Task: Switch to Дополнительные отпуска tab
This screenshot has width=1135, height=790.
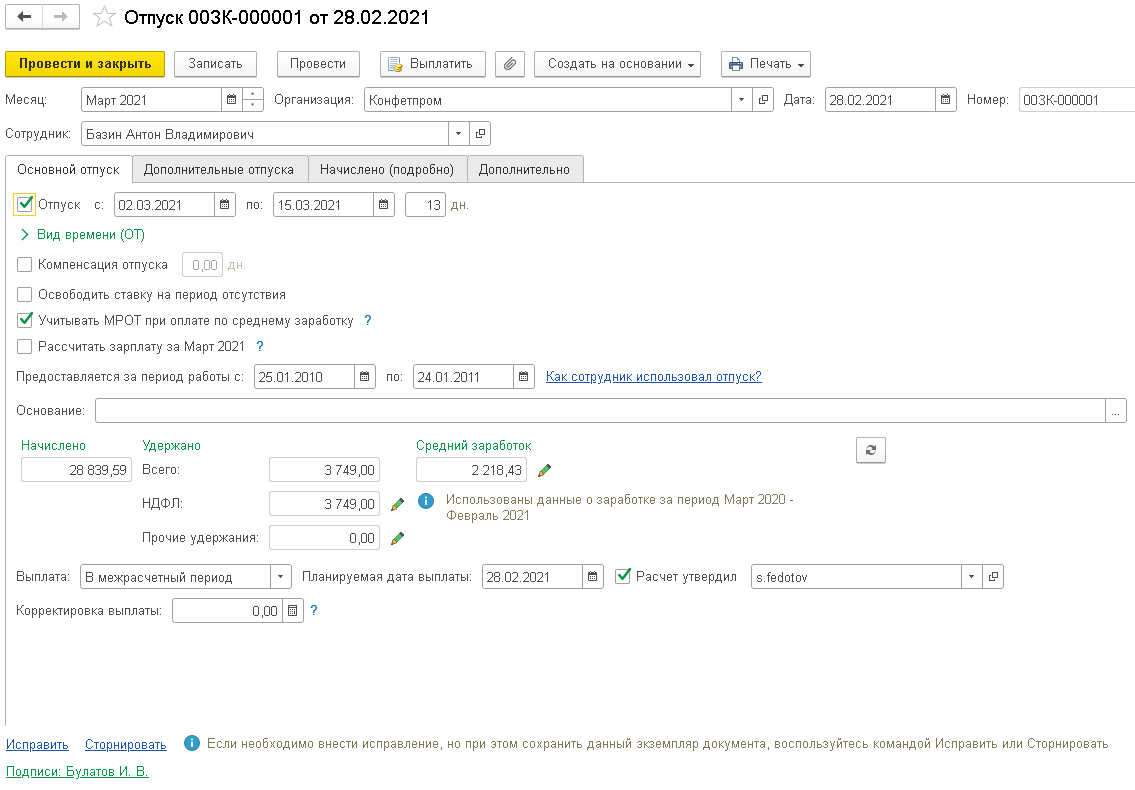Action: click(219, 169)
